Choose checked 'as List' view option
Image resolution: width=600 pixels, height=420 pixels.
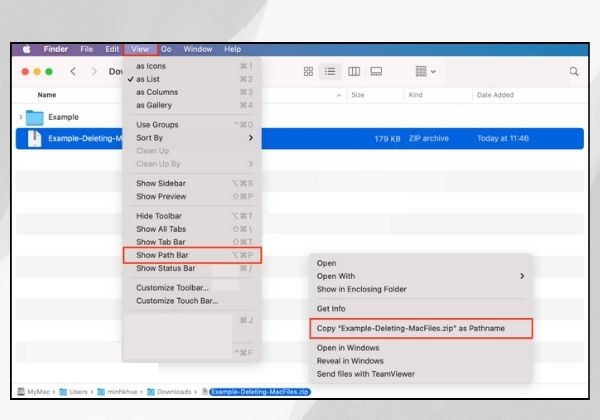click(x=192, y=79)
